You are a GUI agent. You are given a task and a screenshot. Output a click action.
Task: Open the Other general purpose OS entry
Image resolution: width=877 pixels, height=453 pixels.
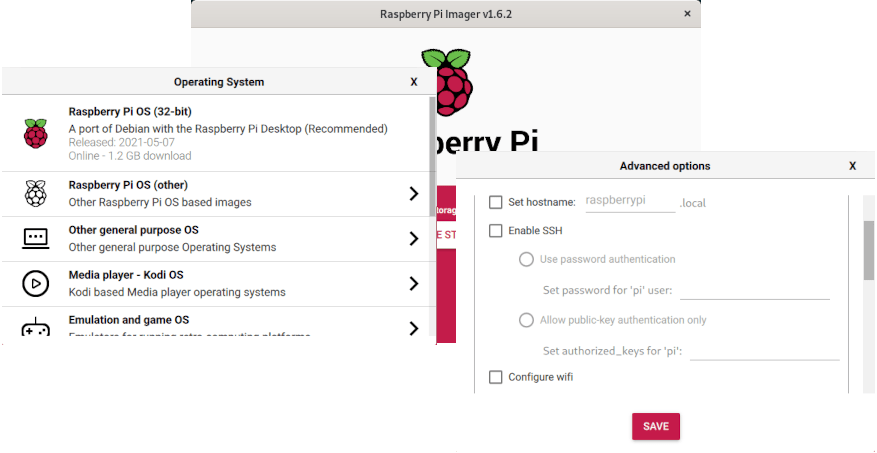[x=218, y=239]
